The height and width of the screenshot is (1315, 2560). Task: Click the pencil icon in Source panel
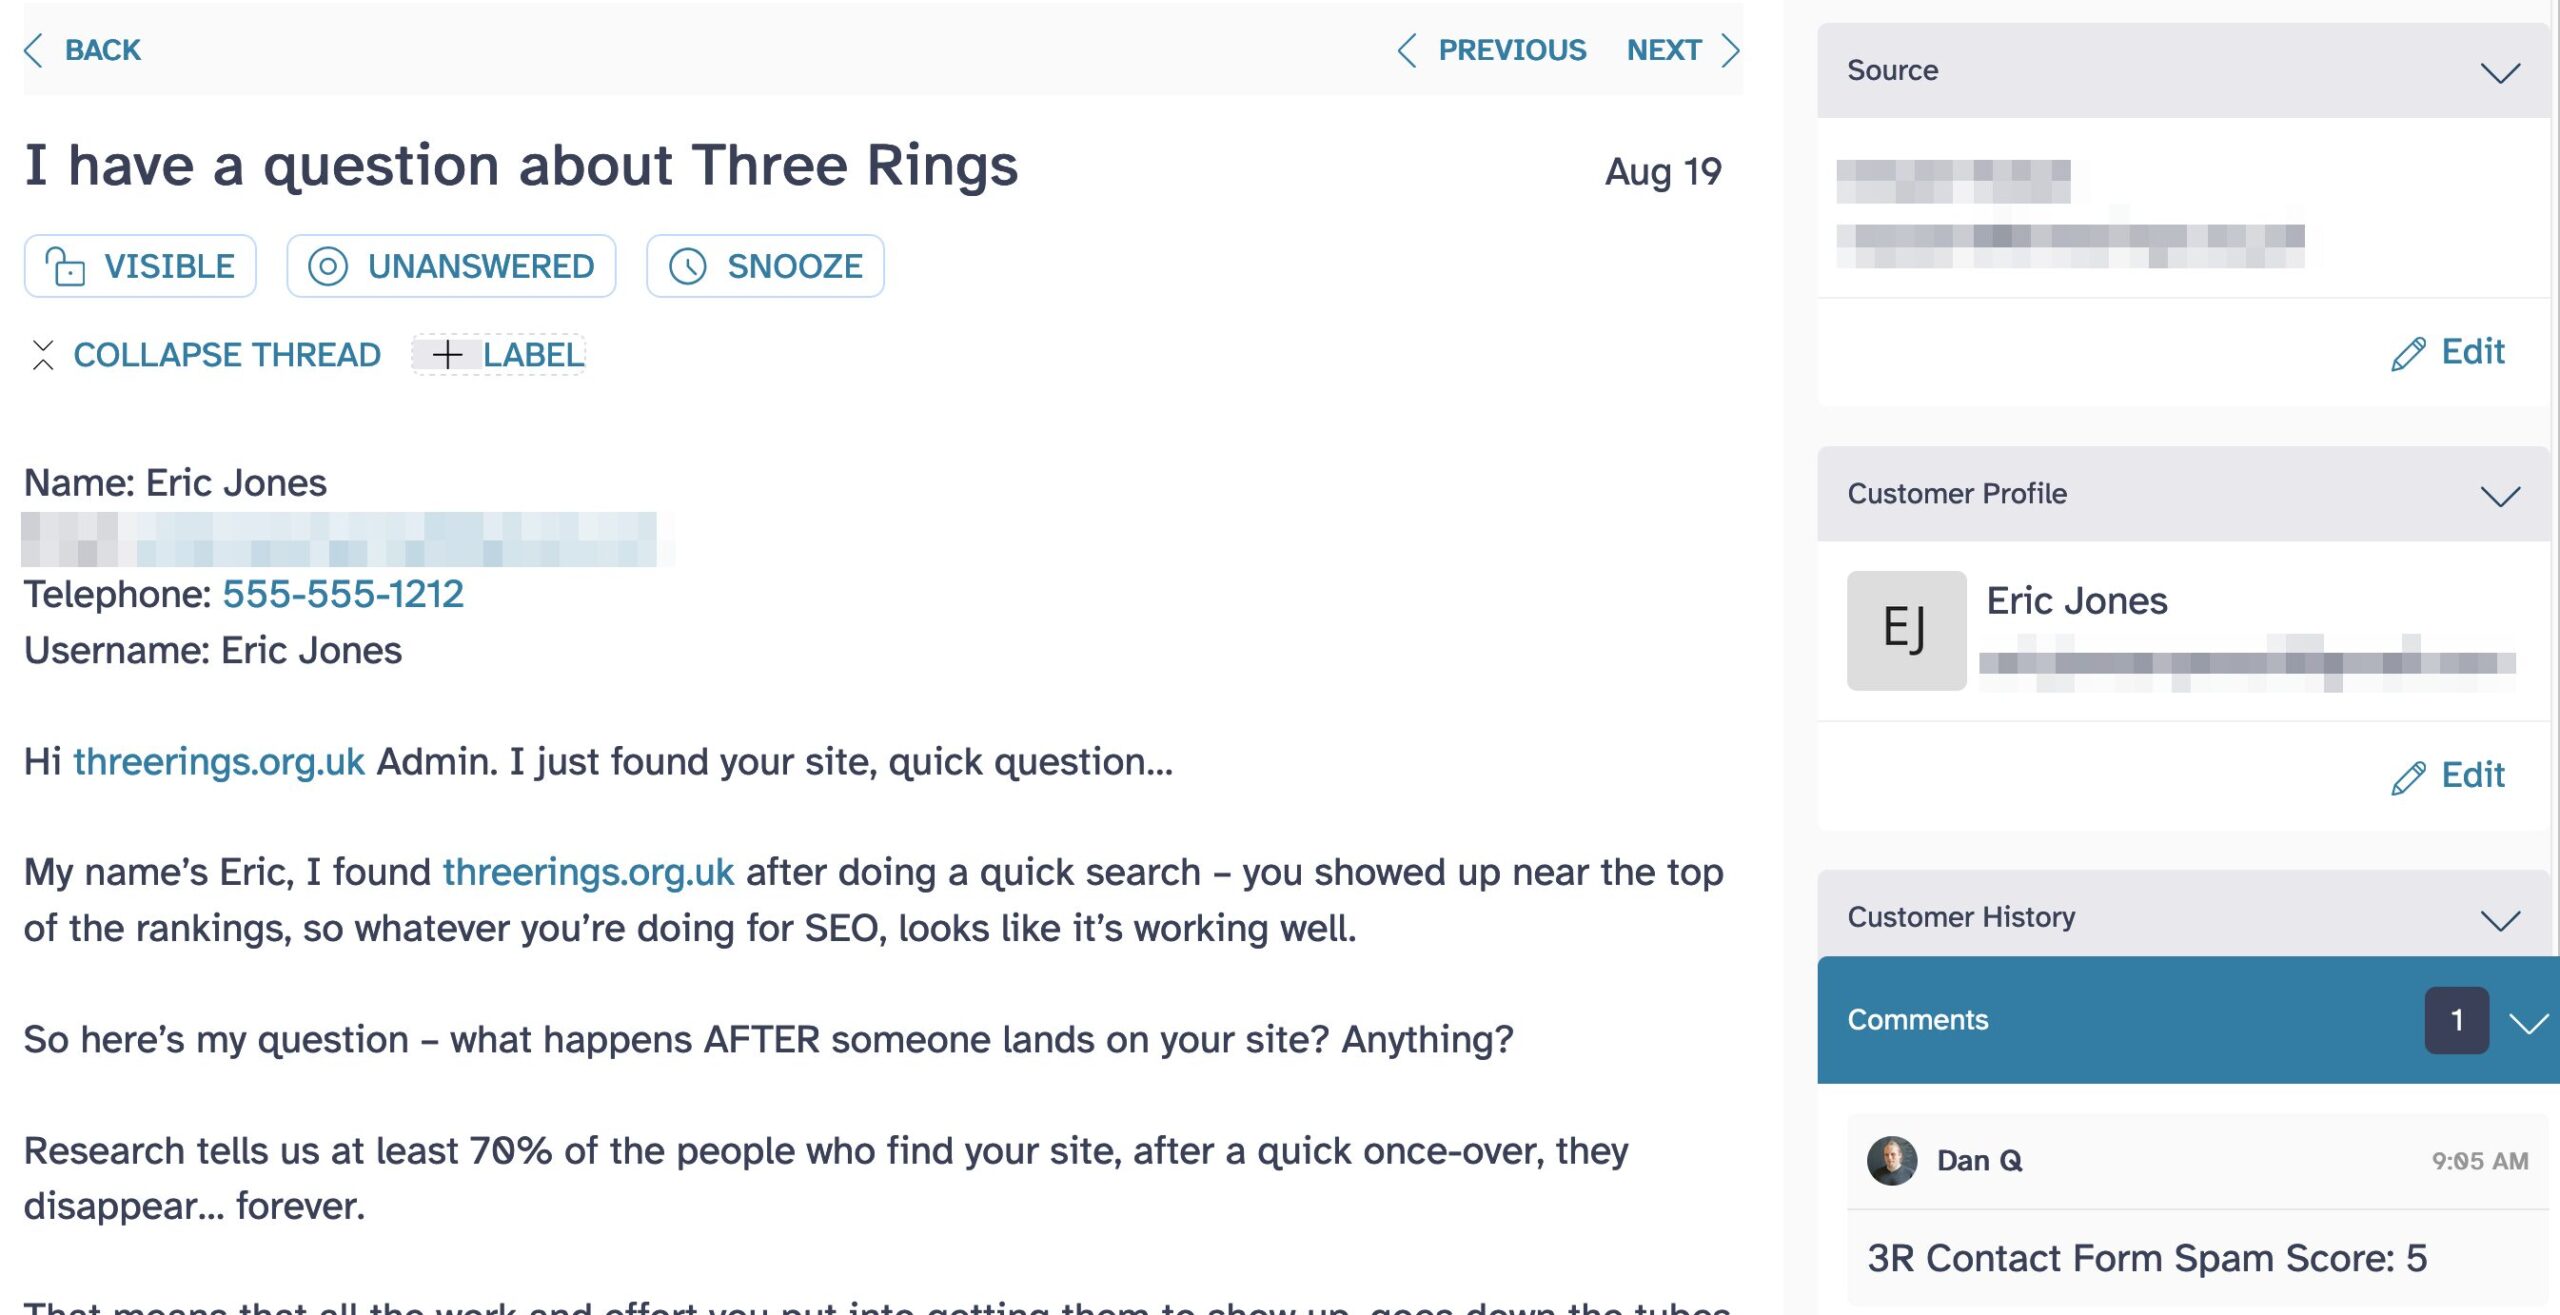2408,353
